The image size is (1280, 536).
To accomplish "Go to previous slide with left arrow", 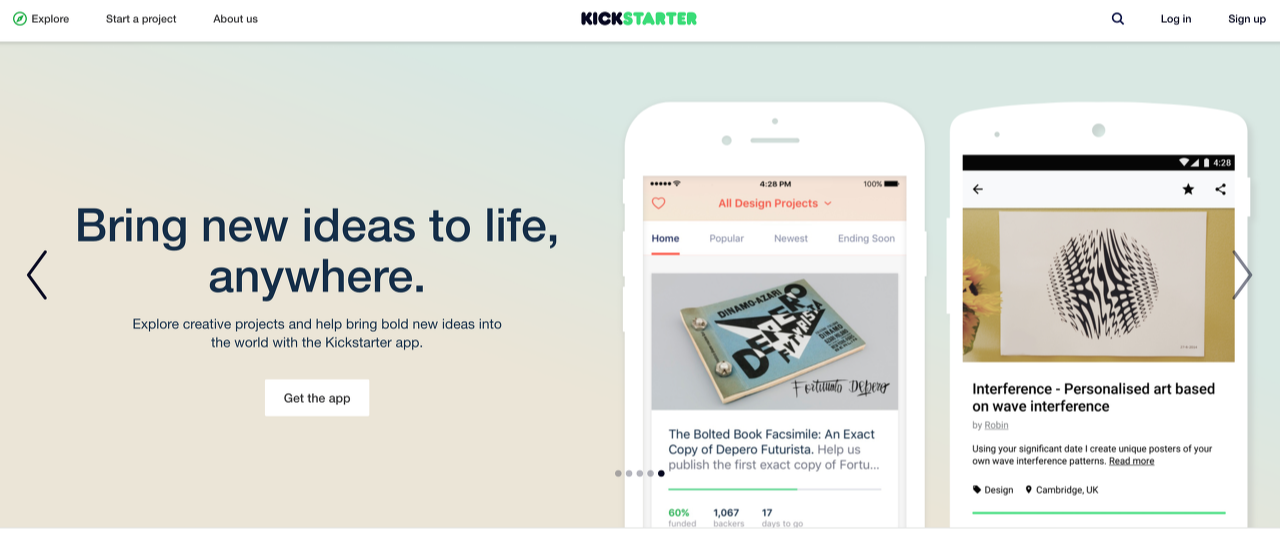I will click(37, 275).
